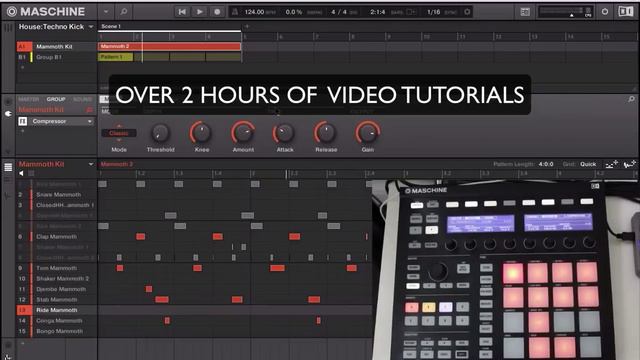The height and width of the screenshot is (360, 640).
Task: Open the Classic mode selector
Action: pyautogui.click(x=119, y=133)
